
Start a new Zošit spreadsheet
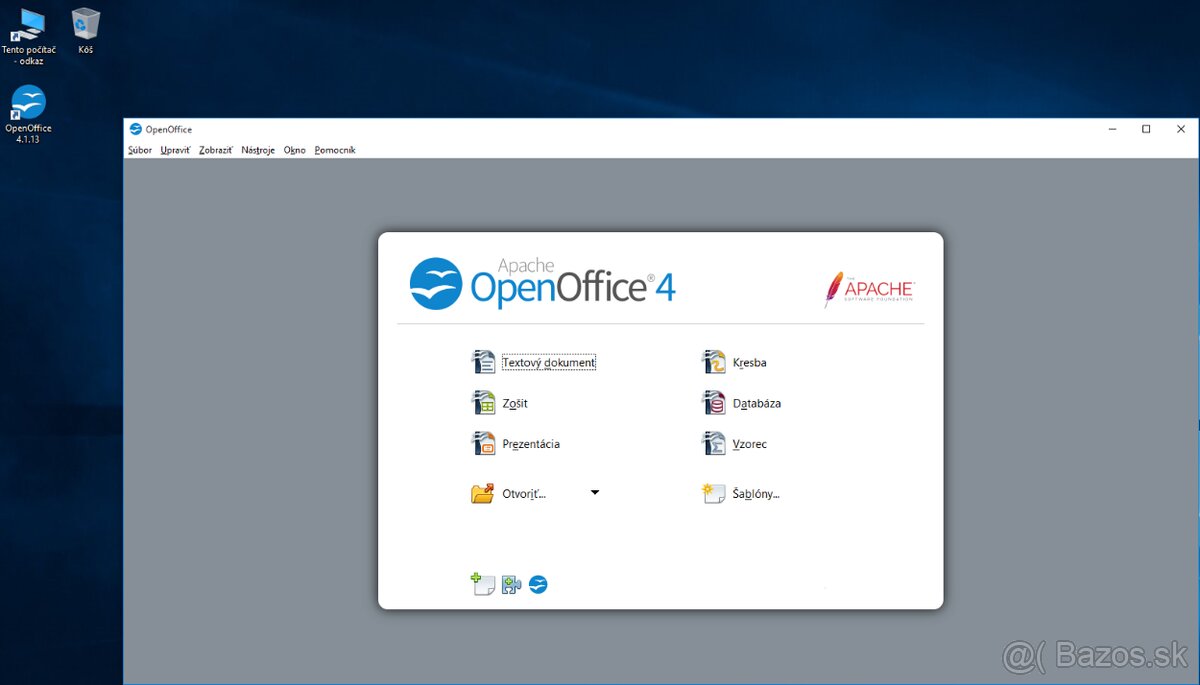click(x=500, y=403)
